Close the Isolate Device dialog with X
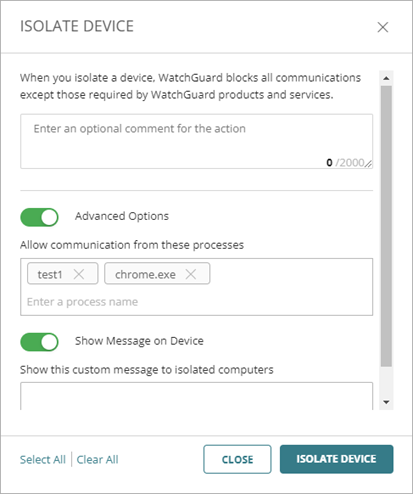 coord(383,27)
